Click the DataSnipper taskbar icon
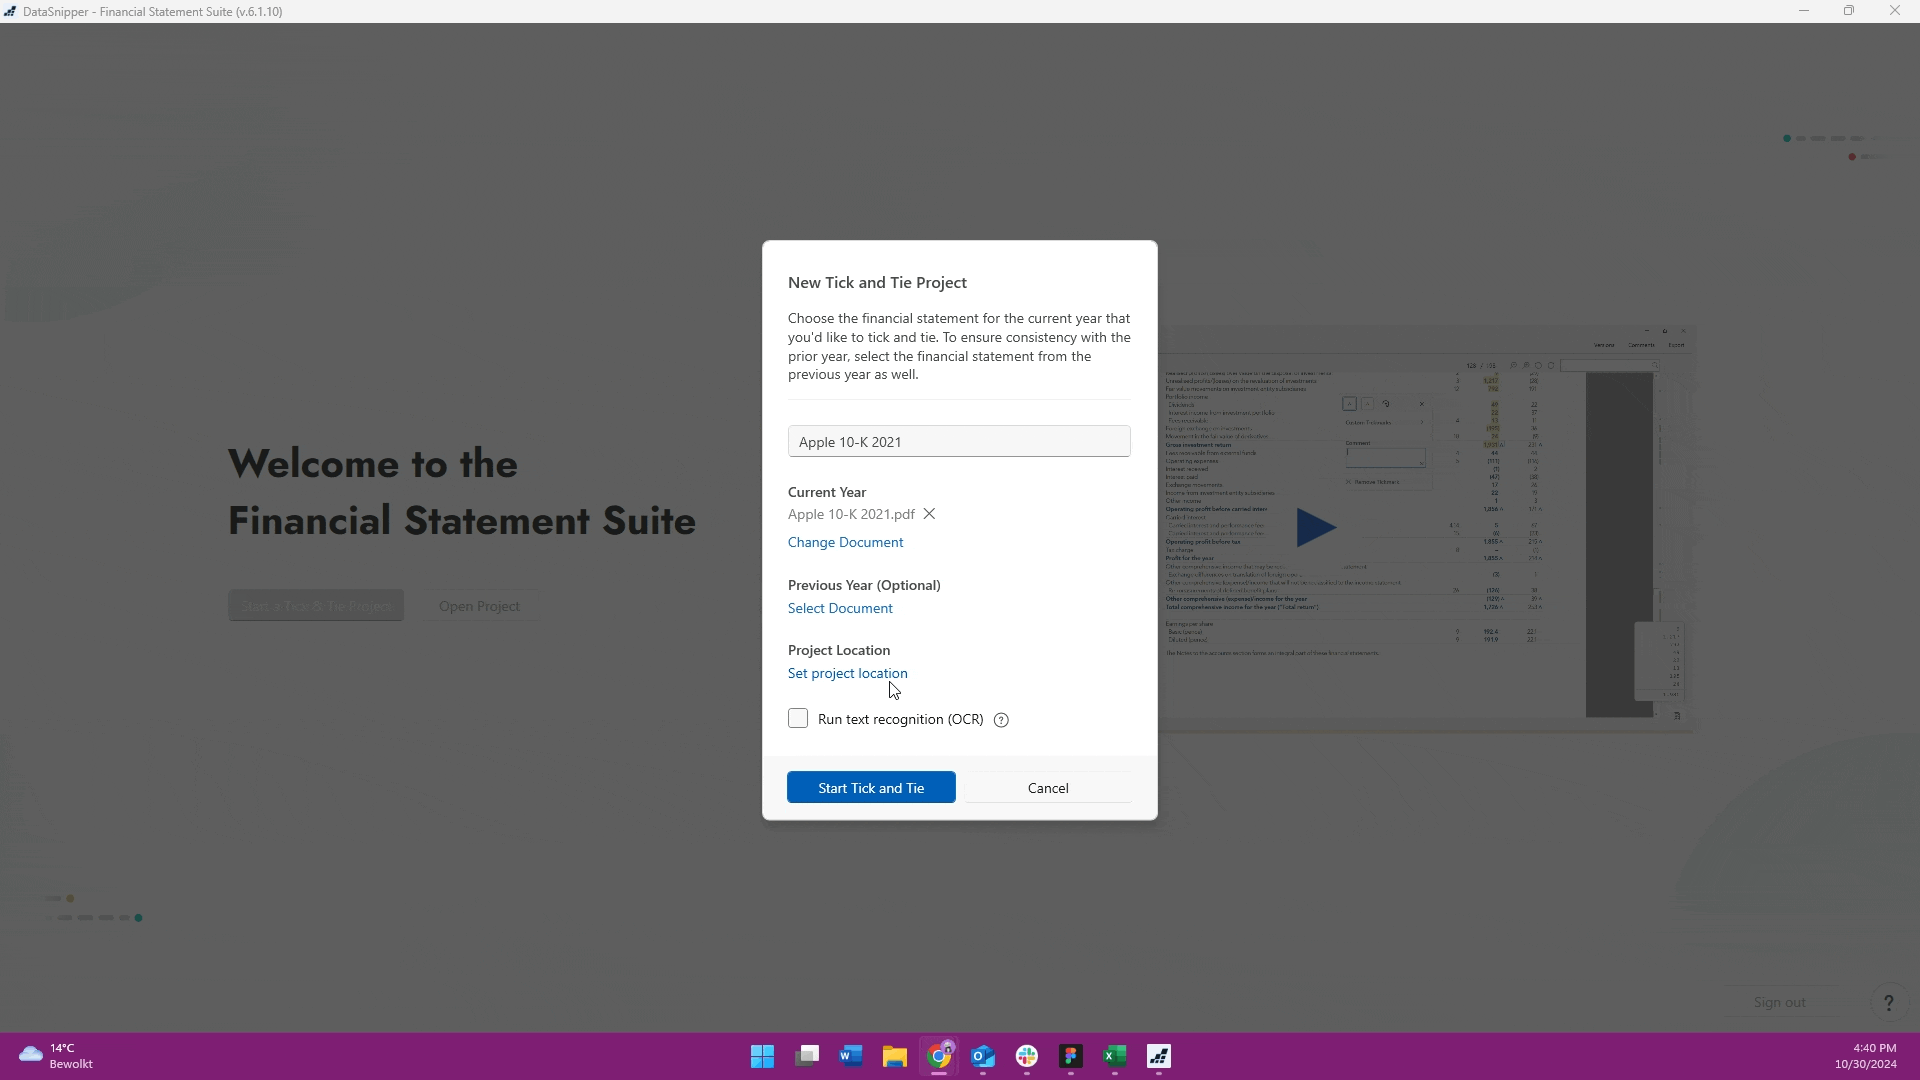 (1159, 1056)
